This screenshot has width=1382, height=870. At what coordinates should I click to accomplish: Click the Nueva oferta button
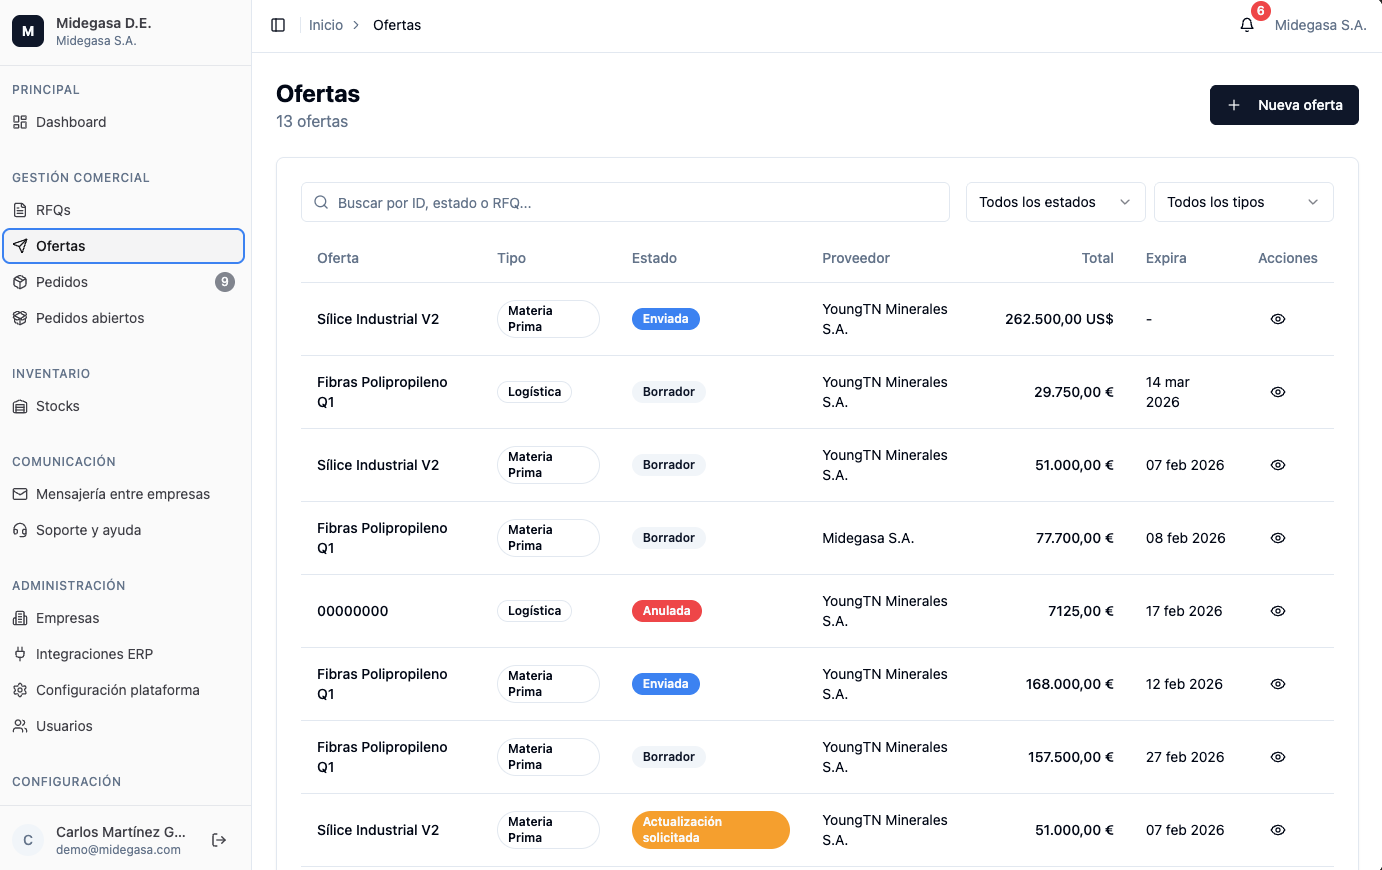pyautogui.click(x=1284, y=105)
